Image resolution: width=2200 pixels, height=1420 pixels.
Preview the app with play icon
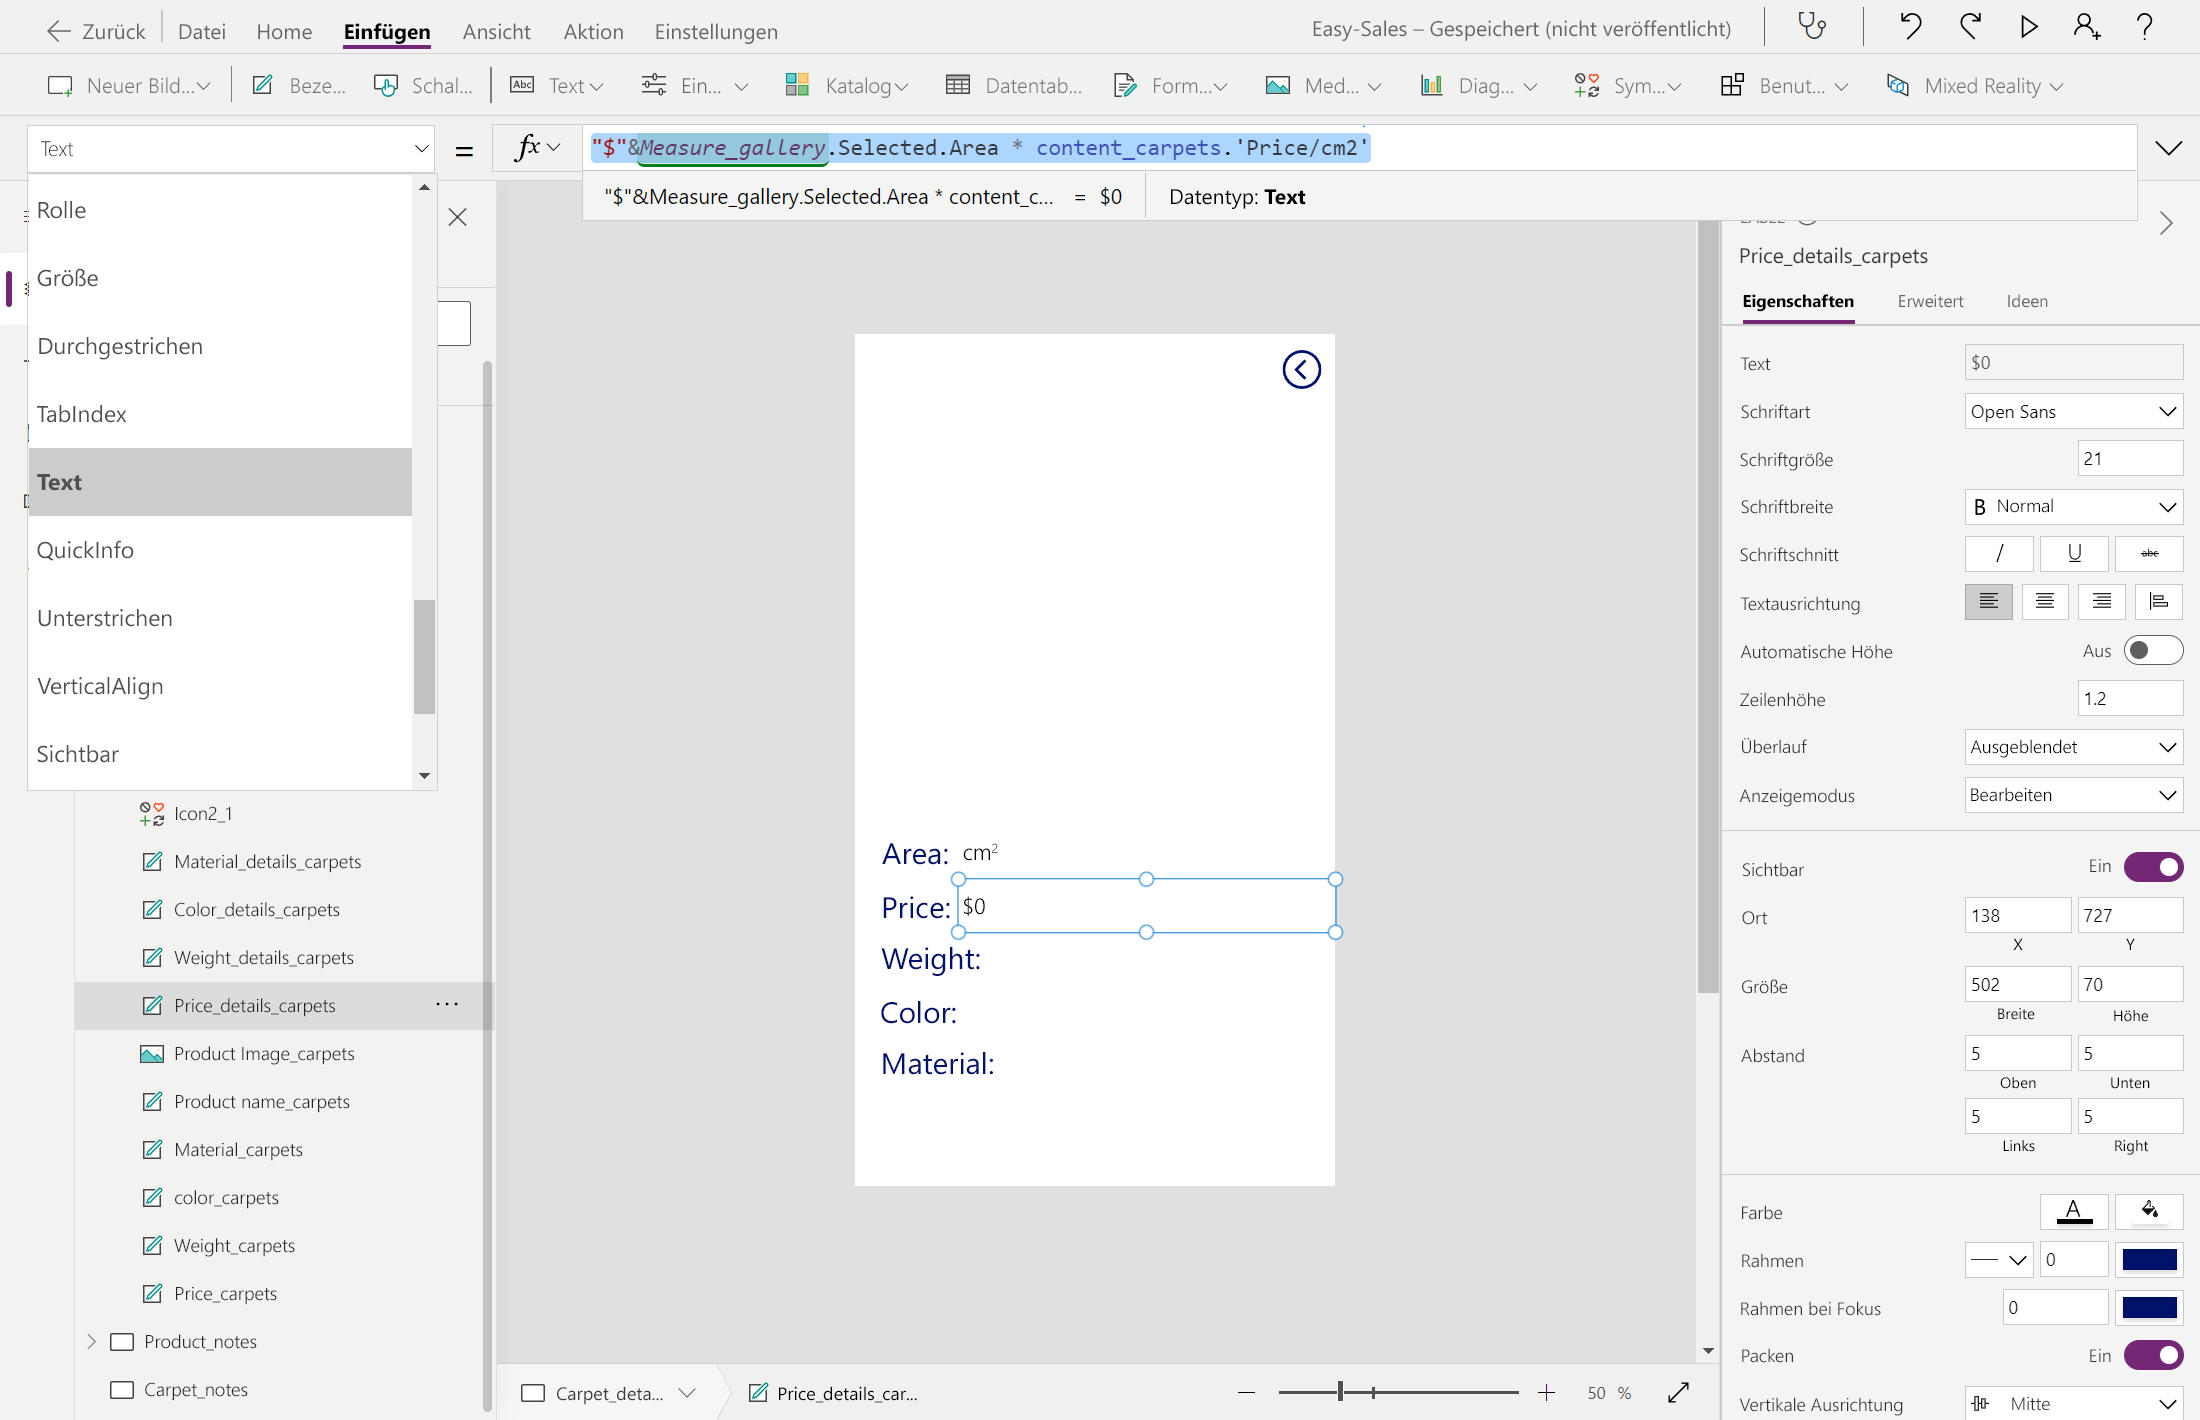tap(2029, 26)
